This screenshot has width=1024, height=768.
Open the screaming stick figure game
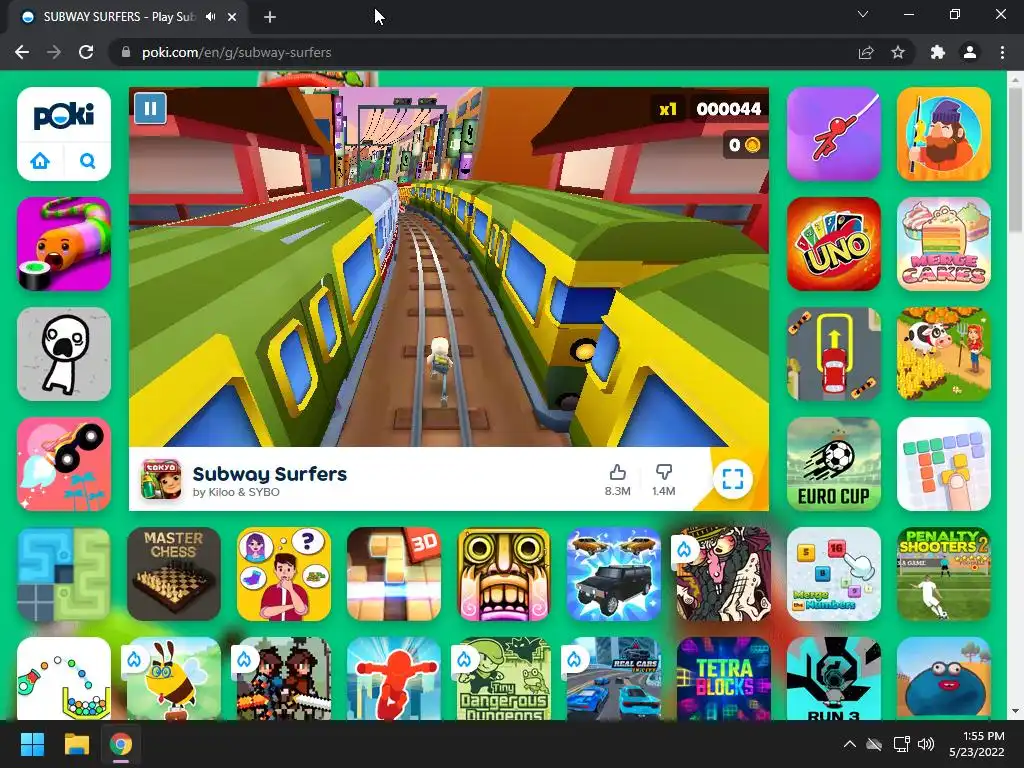click(x=64, y=354)
